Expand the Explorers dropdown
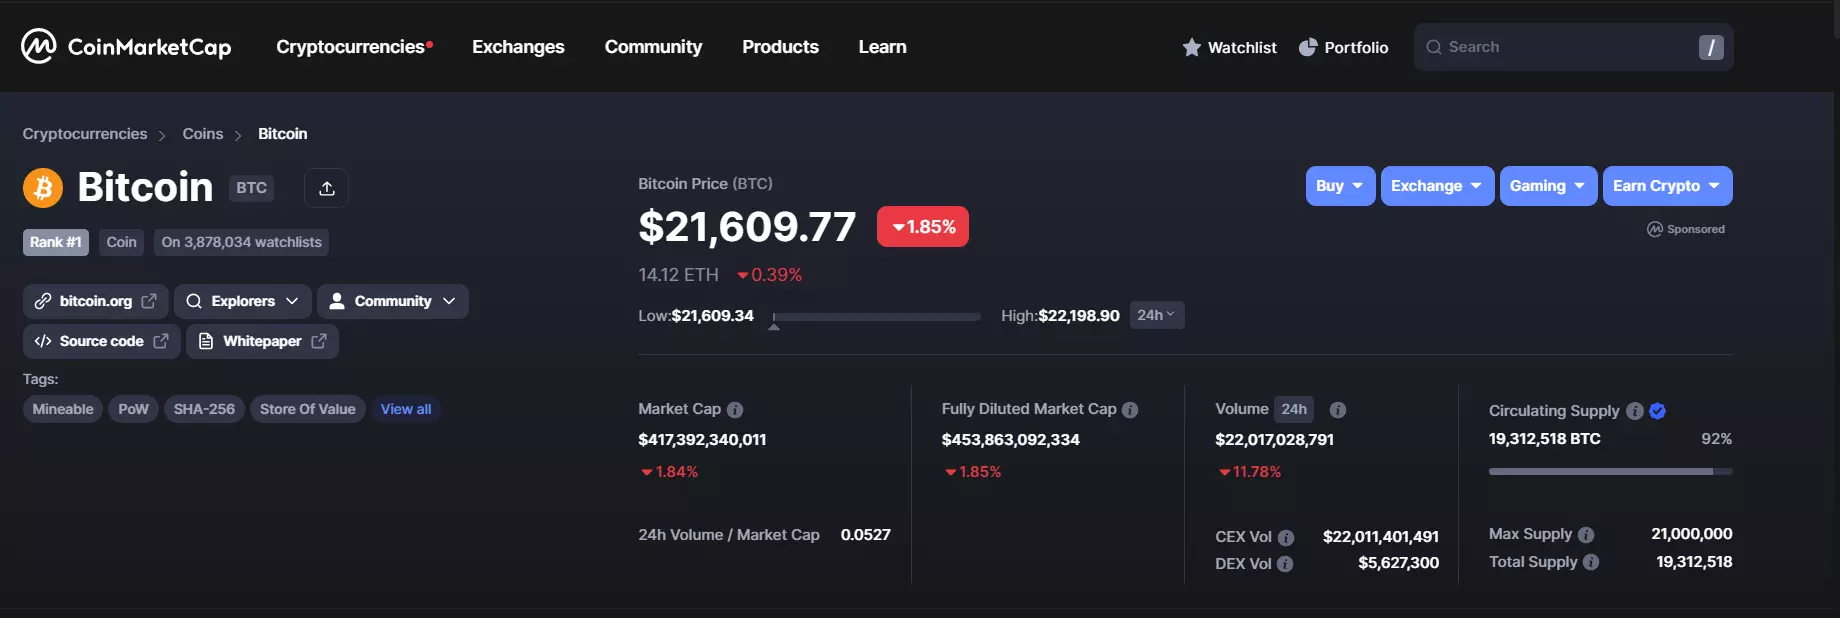The height and width of the screenshot is (618, 1840). click(x=243, y=301)
